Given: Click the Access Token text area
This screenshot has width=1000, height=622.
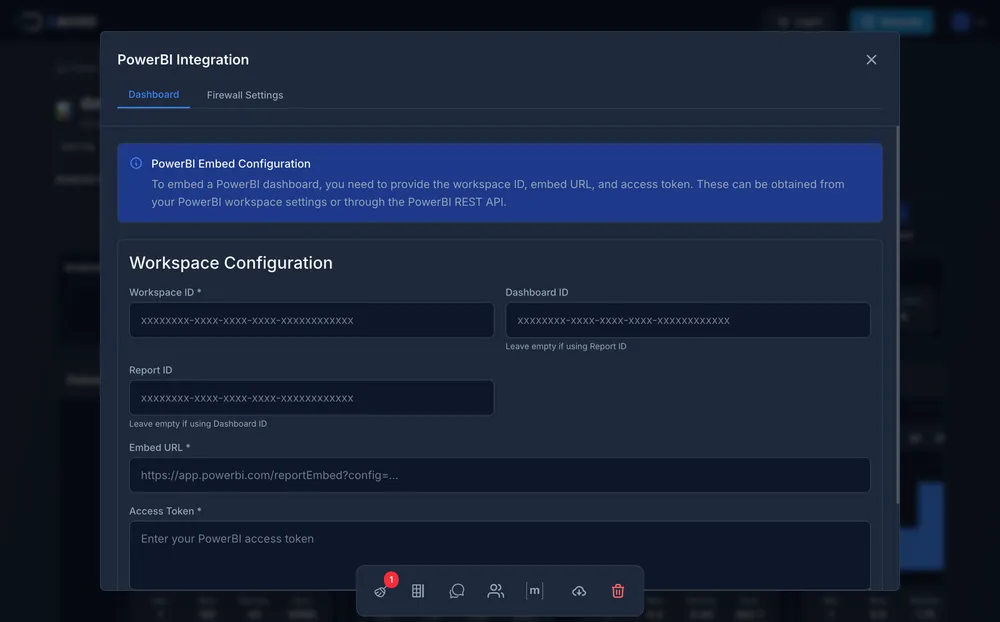Looking at the screenshot, I should point(499,555).
